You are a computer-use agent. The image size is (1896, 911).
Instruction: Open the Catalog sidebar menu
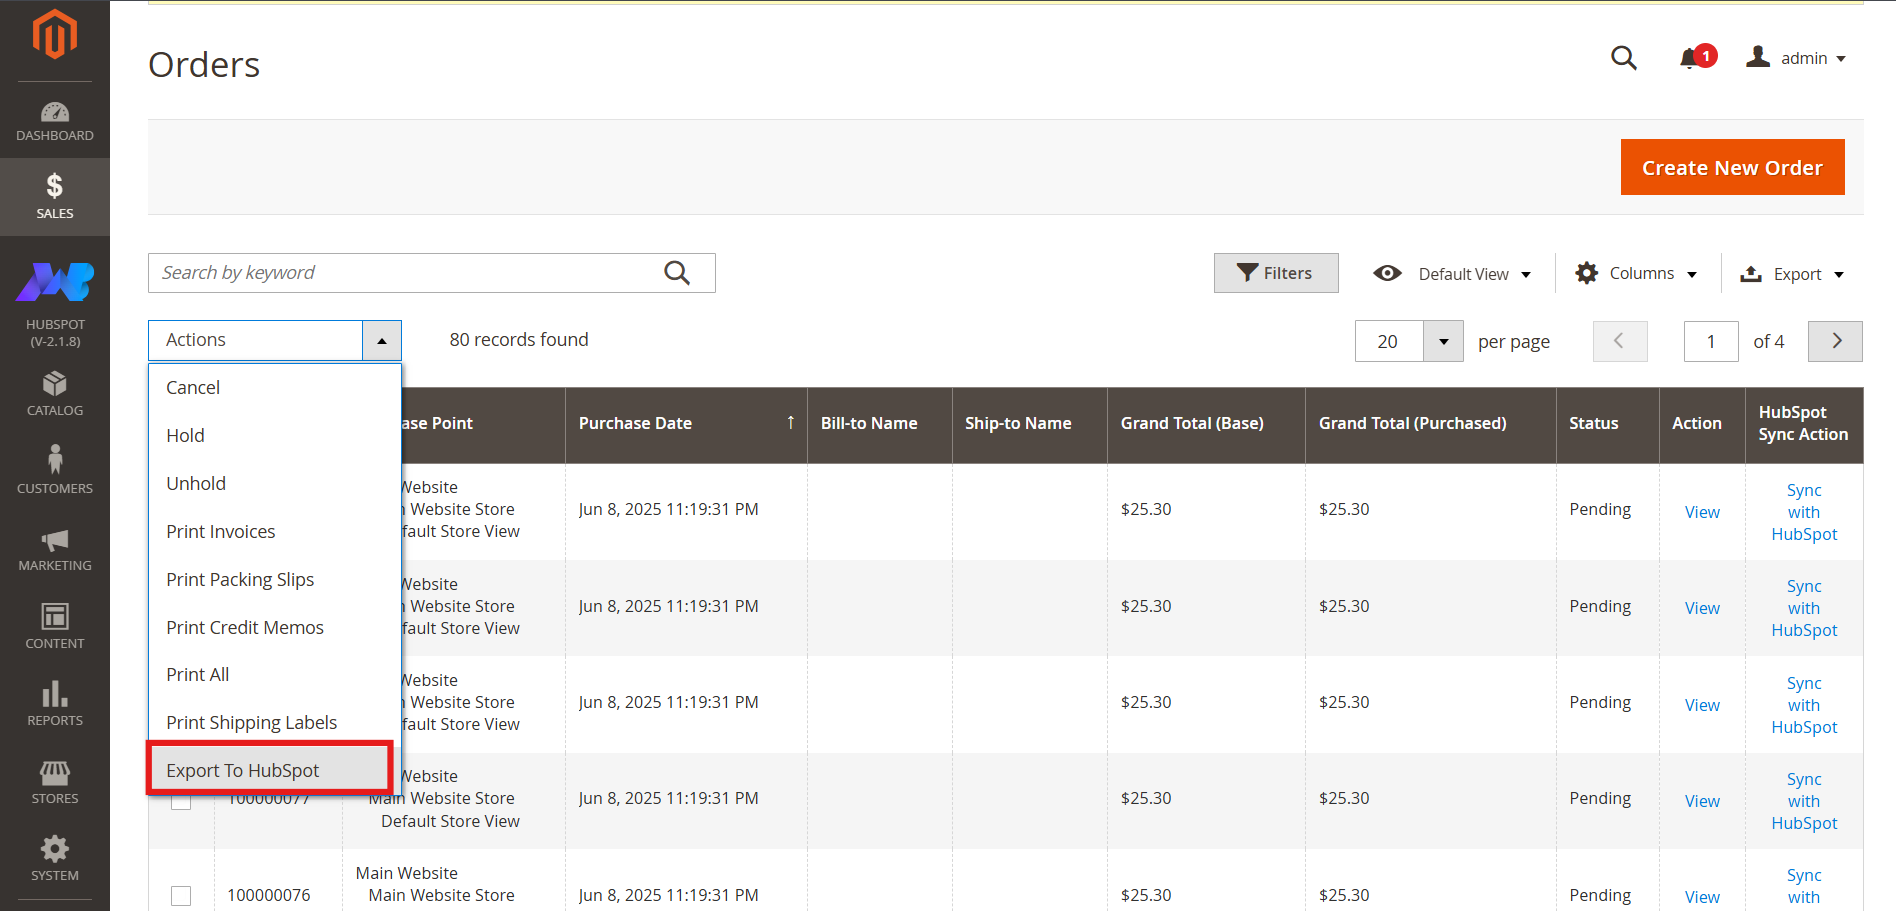coord(55,394)
